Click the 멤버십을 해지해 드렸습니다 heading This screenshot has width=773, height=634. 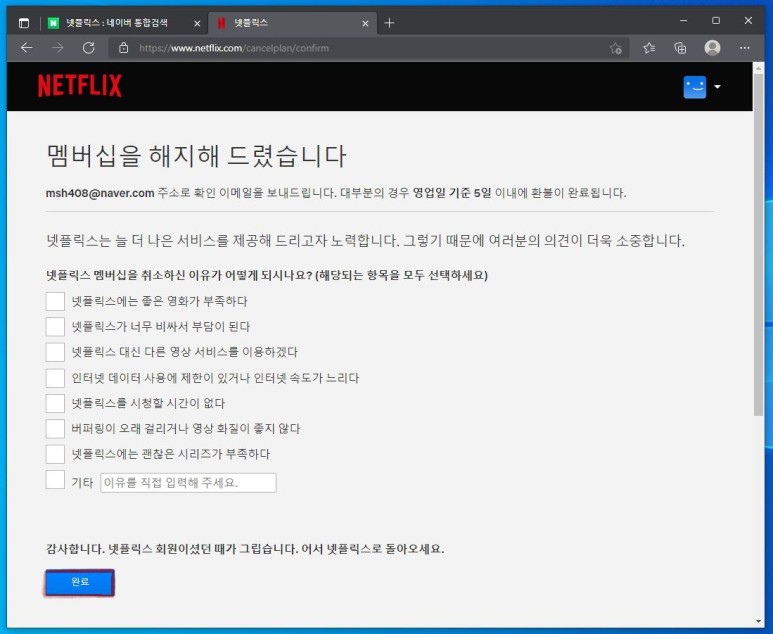[x=196, y=156]
